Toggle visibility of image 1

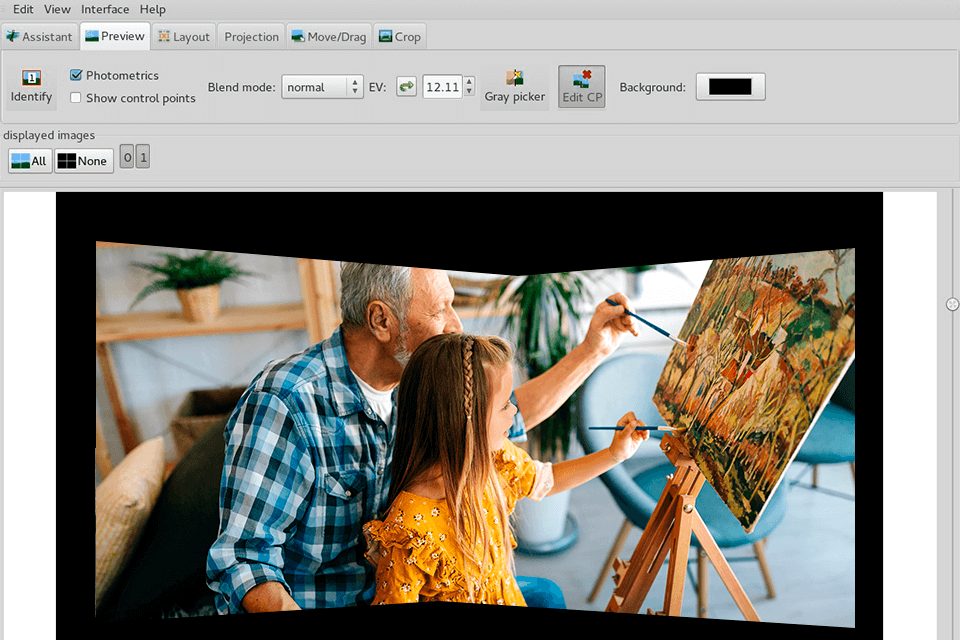pyautogui.click(x=143, y=156)
